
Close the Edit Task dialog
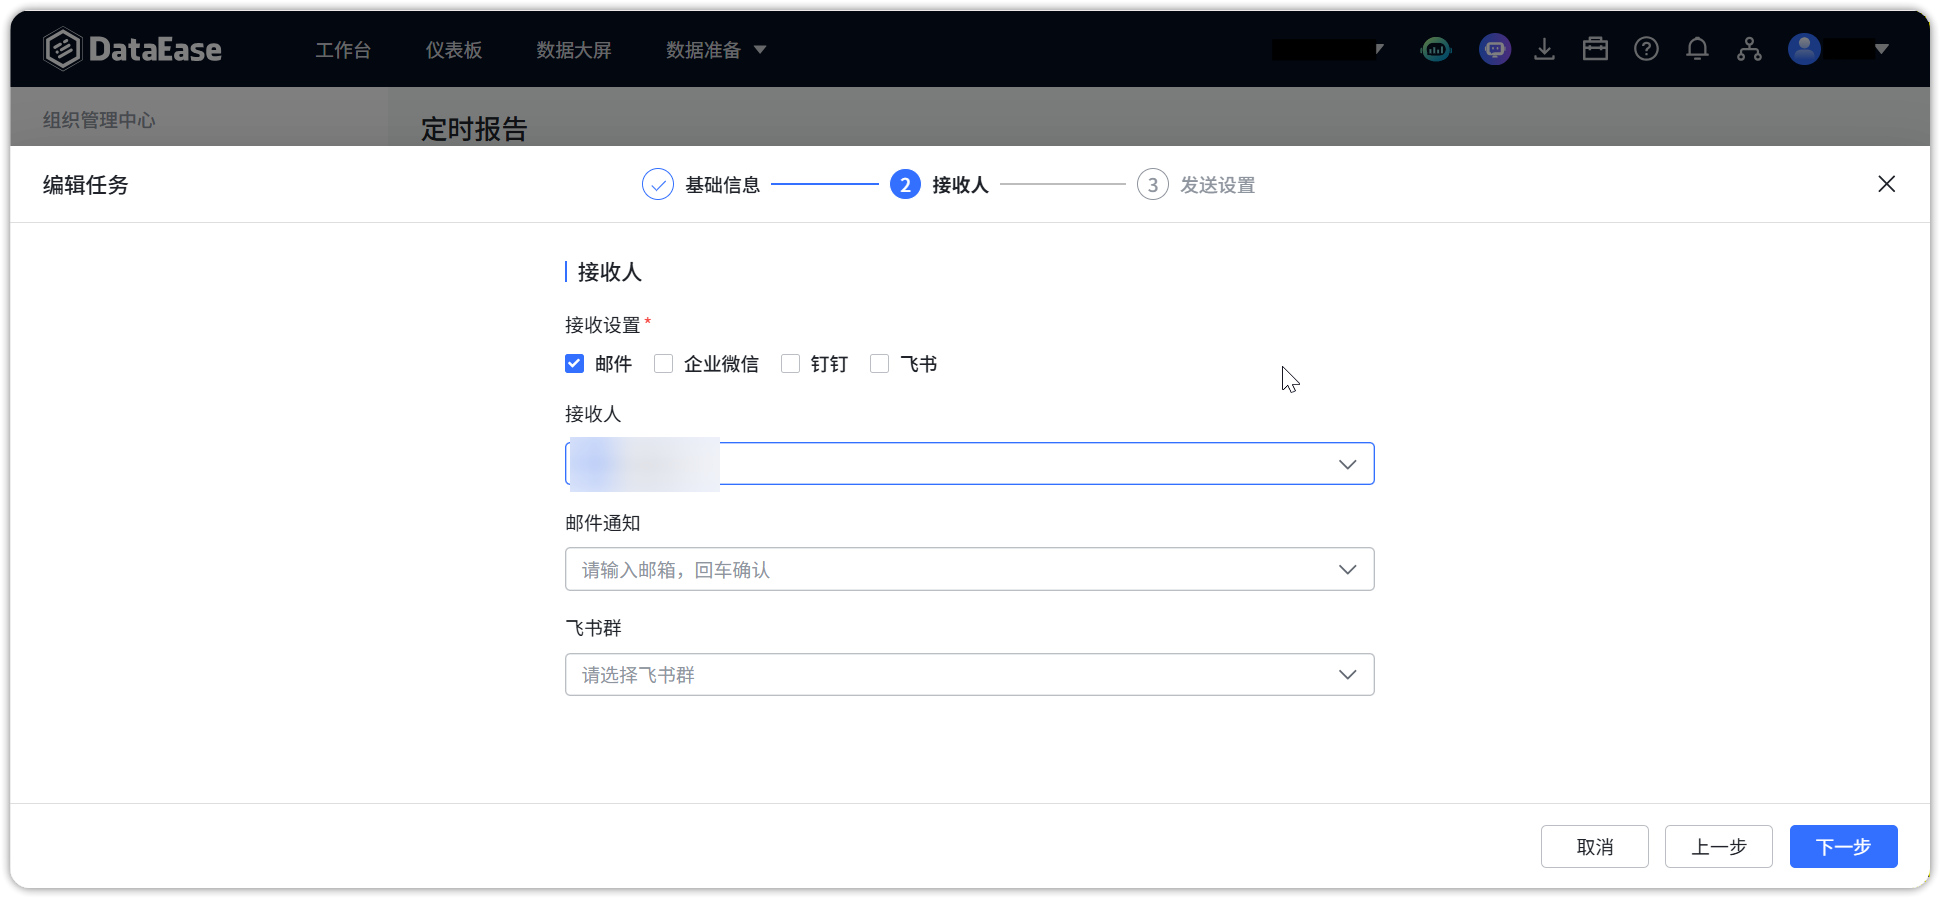point(1886,184)
